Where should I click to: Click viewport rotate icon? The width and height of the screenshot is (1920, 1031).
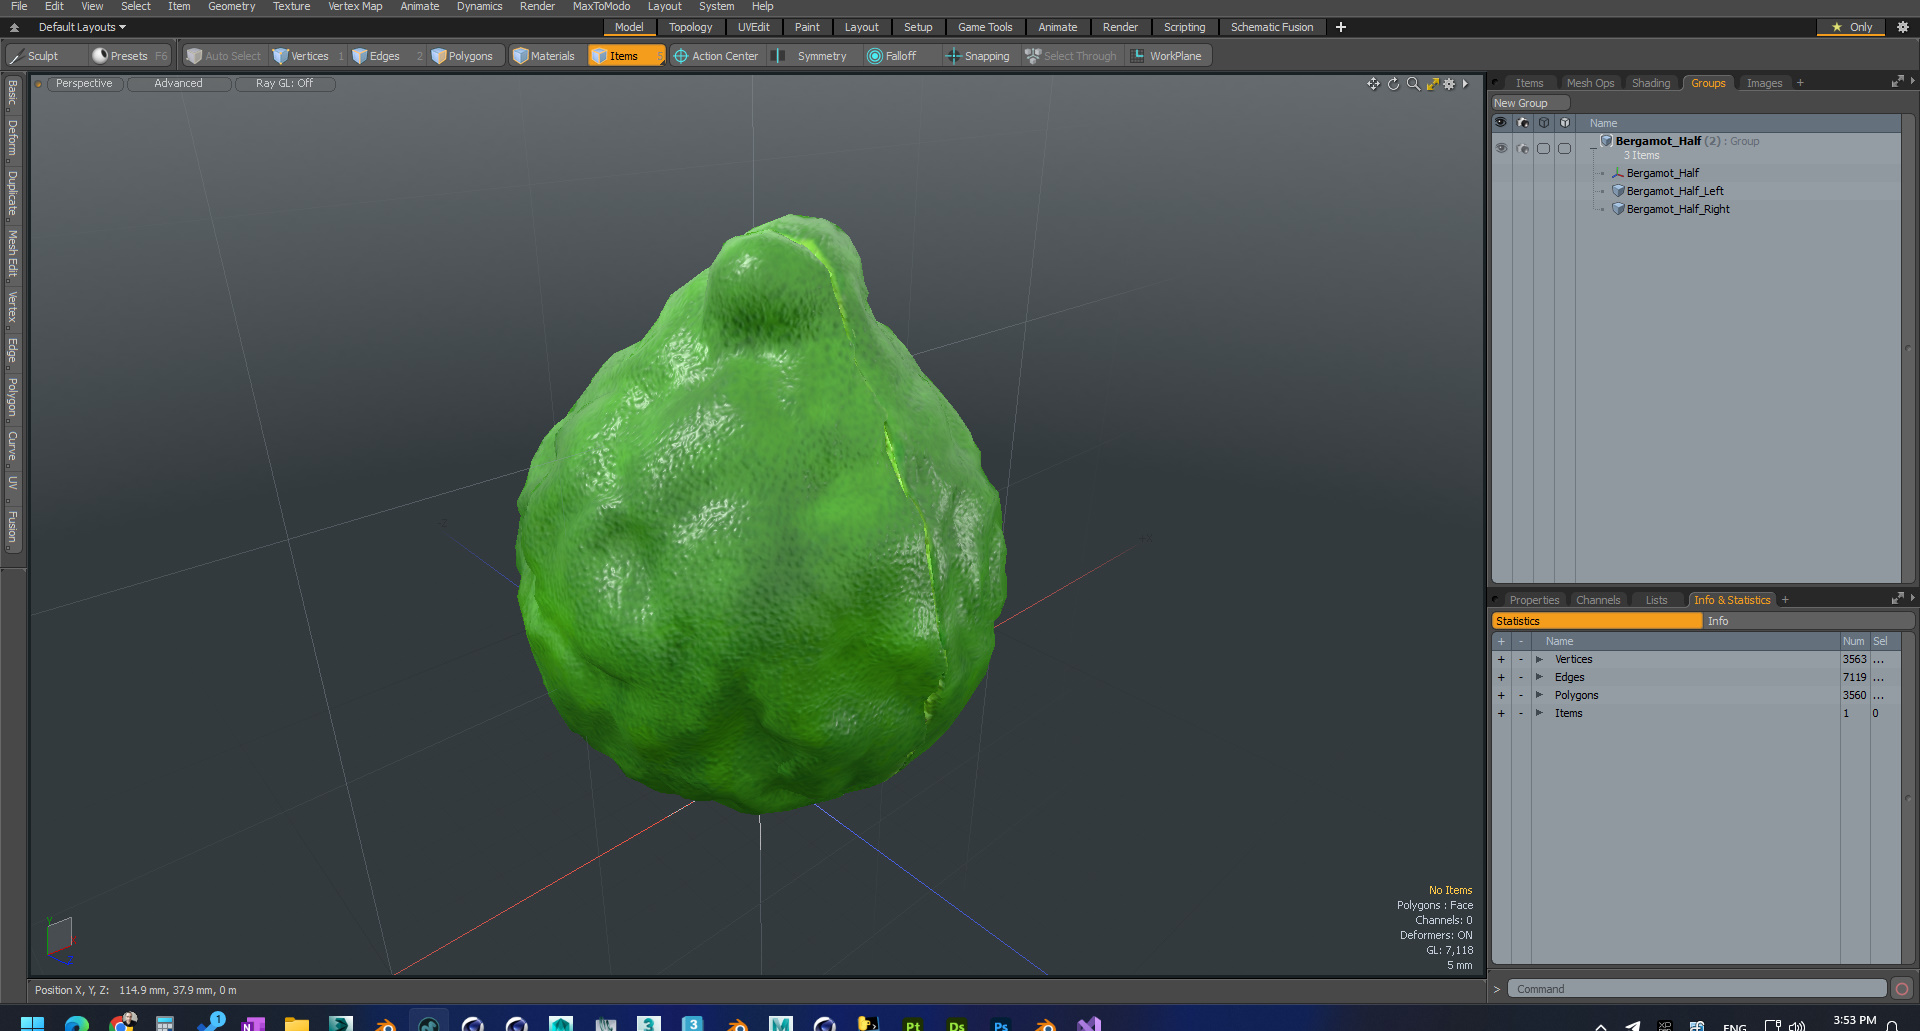tap(1393, 84)
